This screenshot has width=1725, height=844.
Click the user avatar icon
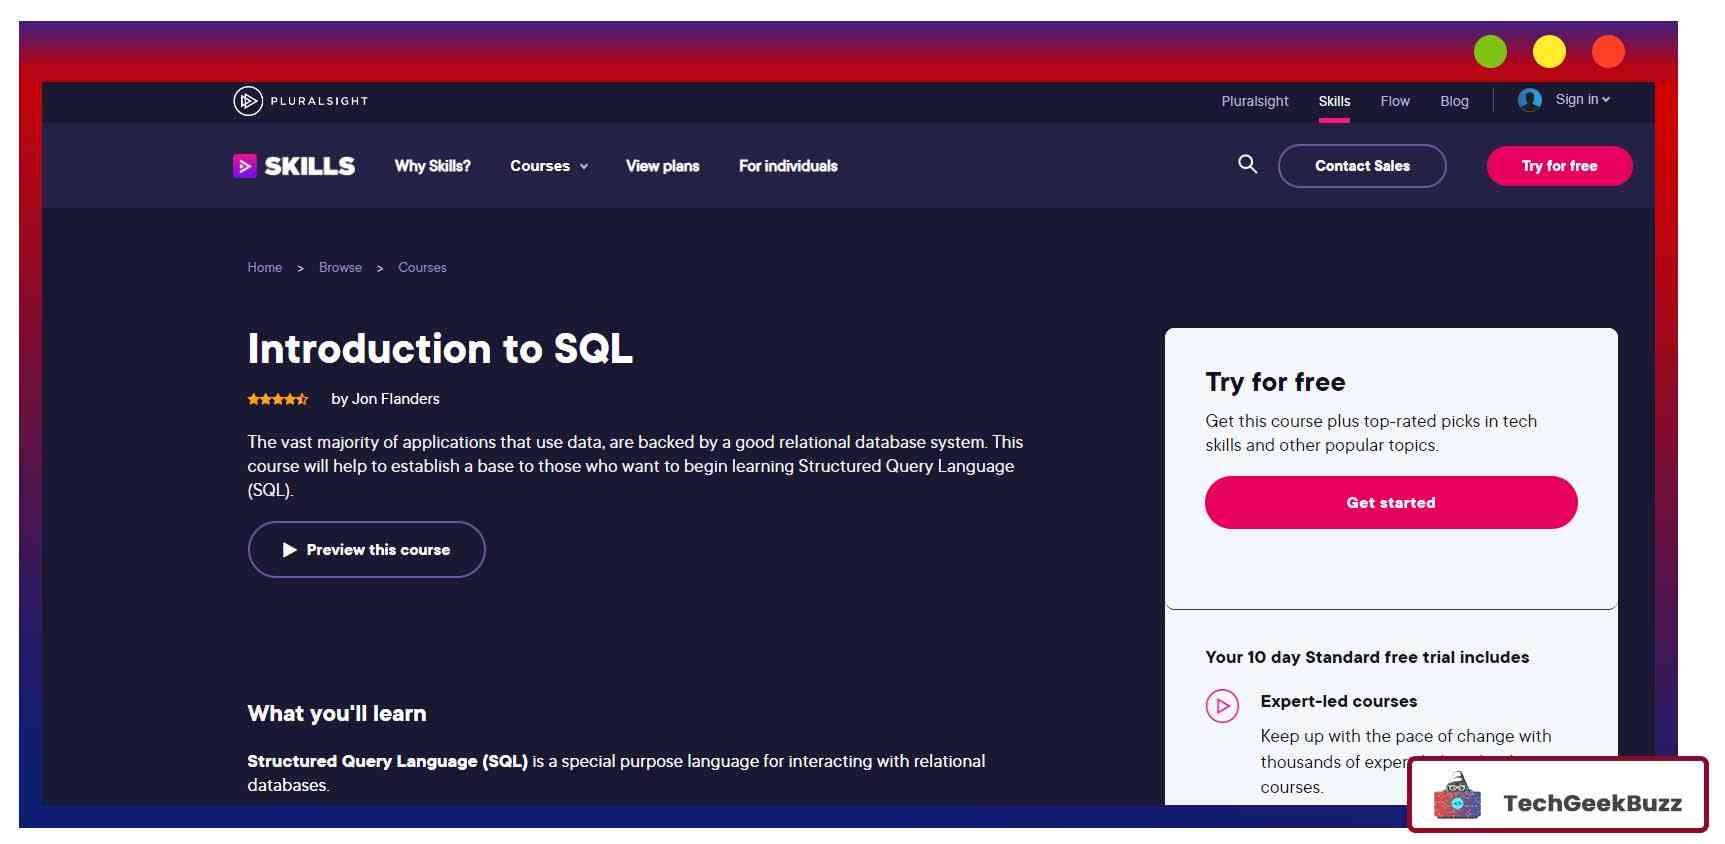tap(1529, 100)
